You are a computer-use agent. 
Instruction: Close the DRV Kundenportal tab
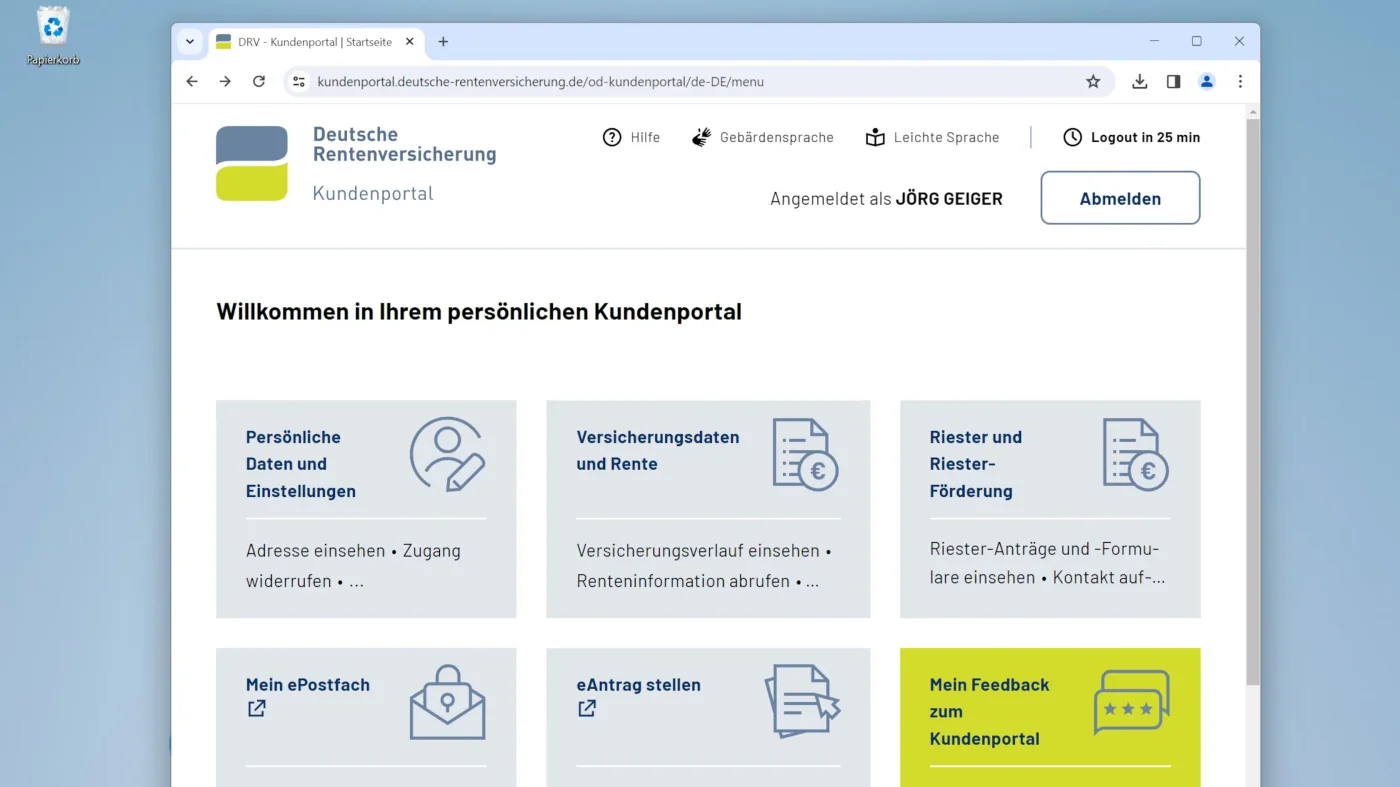pyautogui.click(x=409, y=42)
